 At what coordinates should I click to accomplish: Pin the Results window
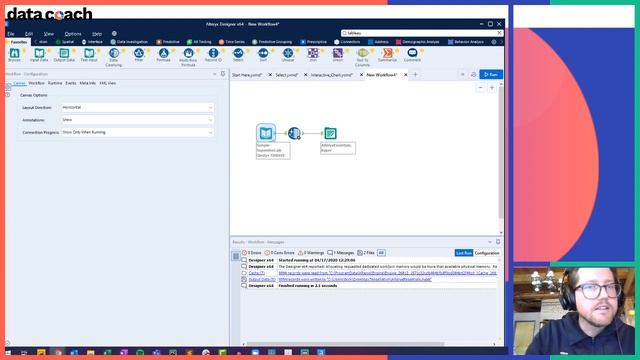[x=498, y=242]
